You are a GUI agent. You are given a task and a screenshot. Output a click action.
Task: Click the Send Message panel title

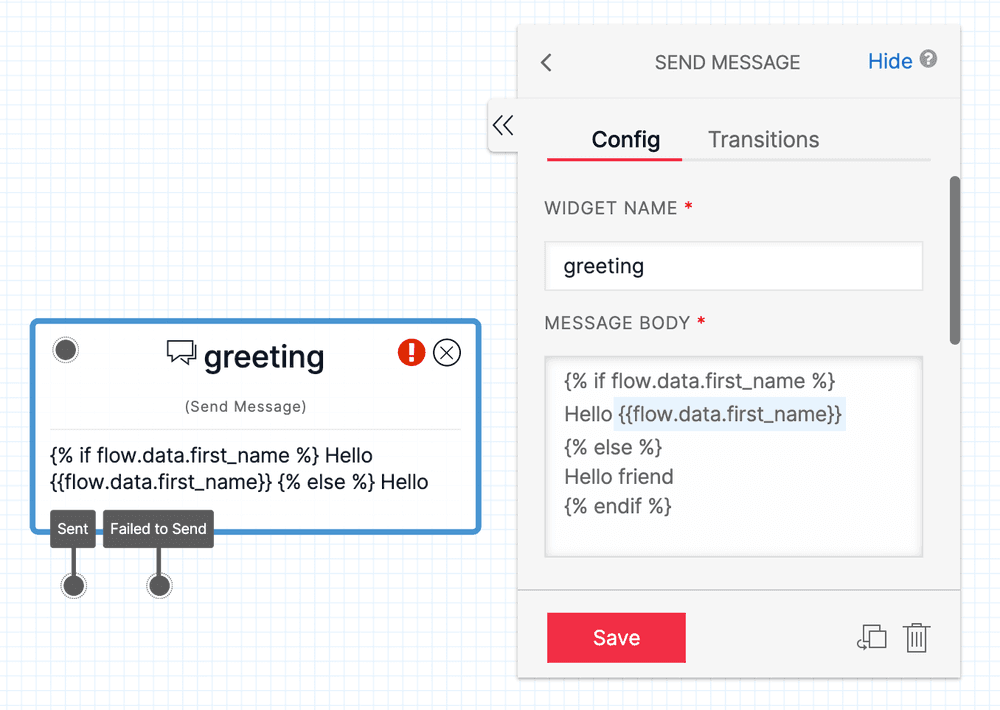tap(727, 62)
